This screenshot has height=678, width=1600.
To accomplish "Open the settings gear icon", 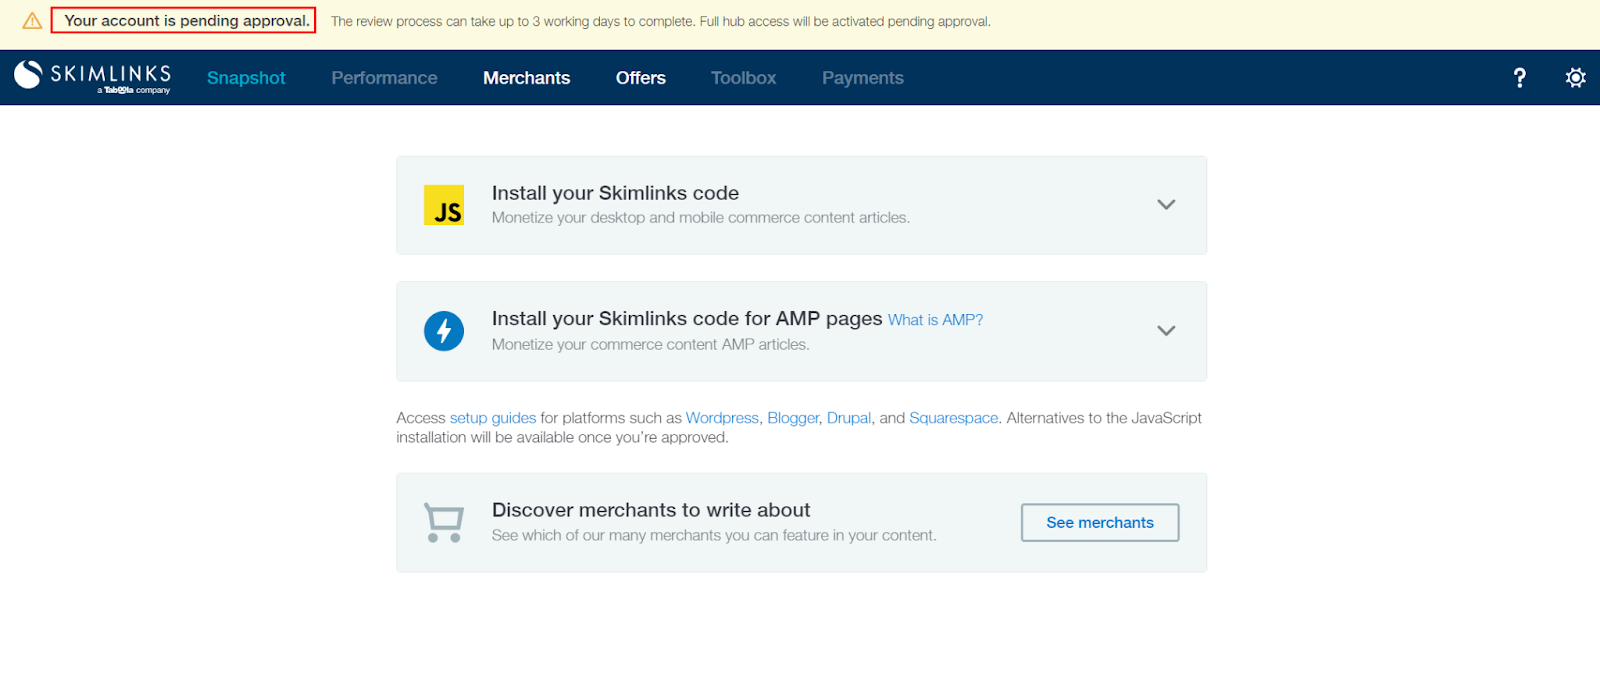I will coord(1575,78).
